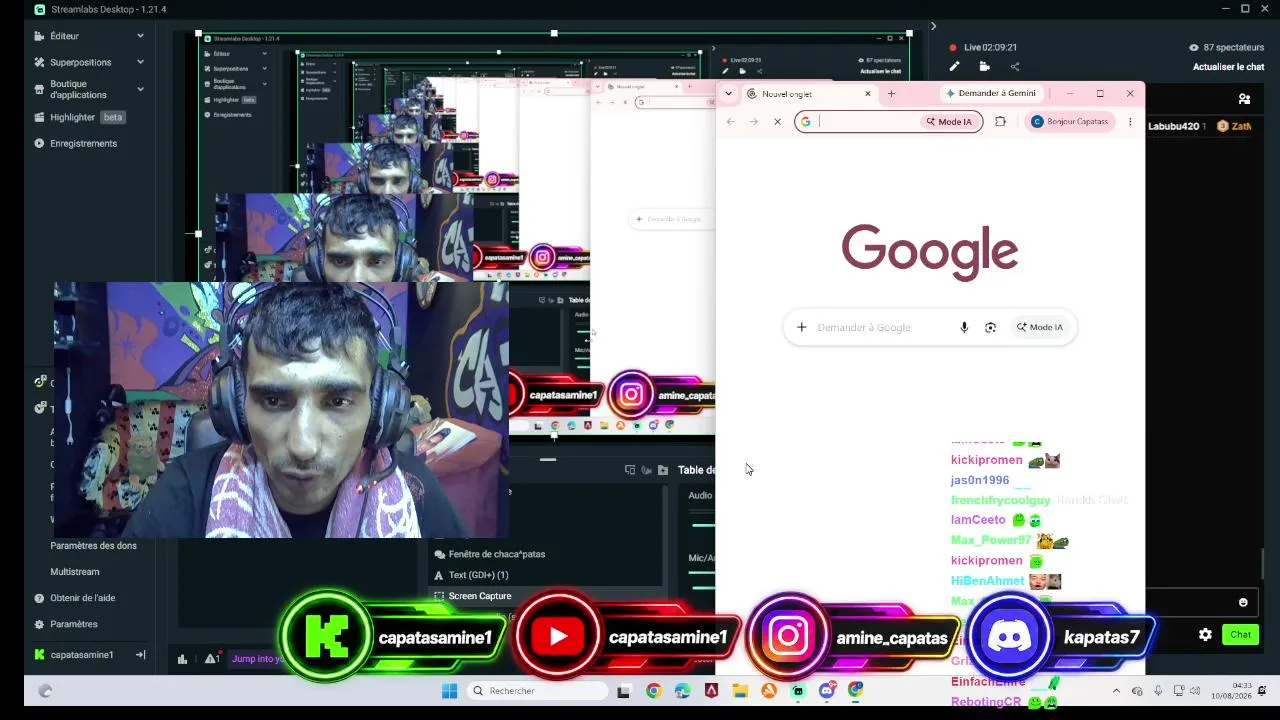Start Google voice search microphone

click(x=964, y=327)
